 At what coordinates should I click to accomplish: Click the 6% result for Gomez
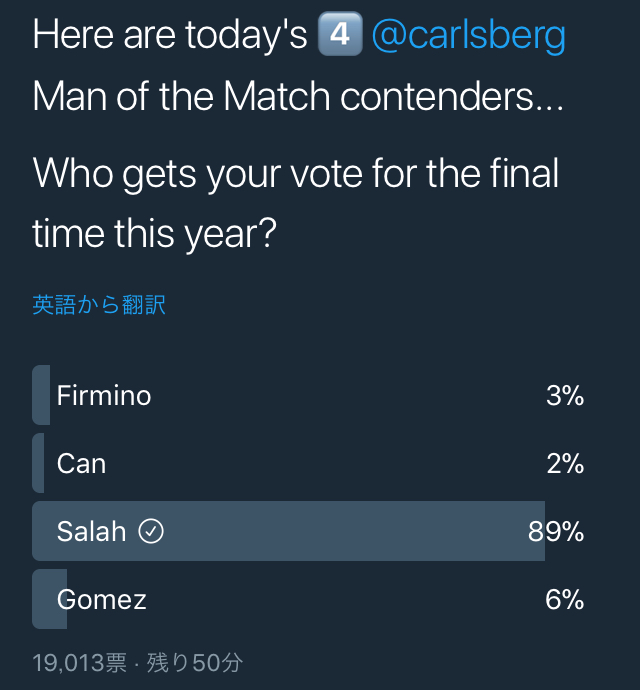click(x=565, y=599)
